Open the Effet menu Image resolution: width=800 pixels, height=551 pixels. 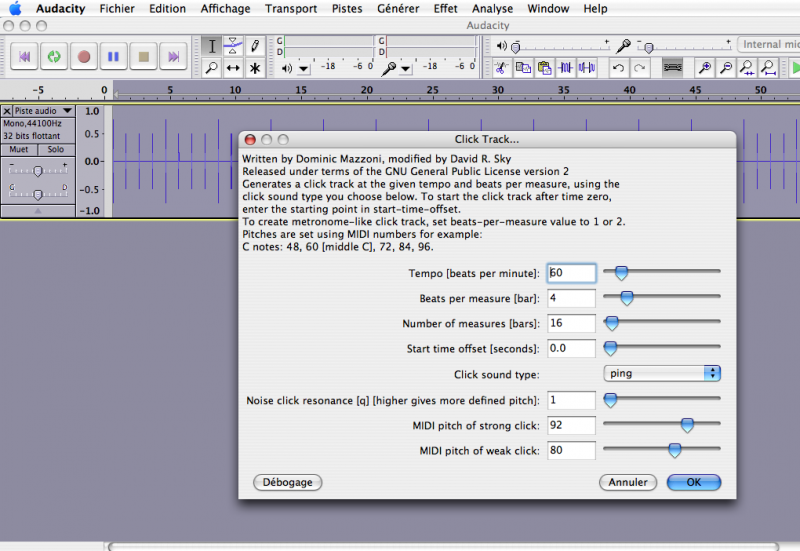(445, 9)
